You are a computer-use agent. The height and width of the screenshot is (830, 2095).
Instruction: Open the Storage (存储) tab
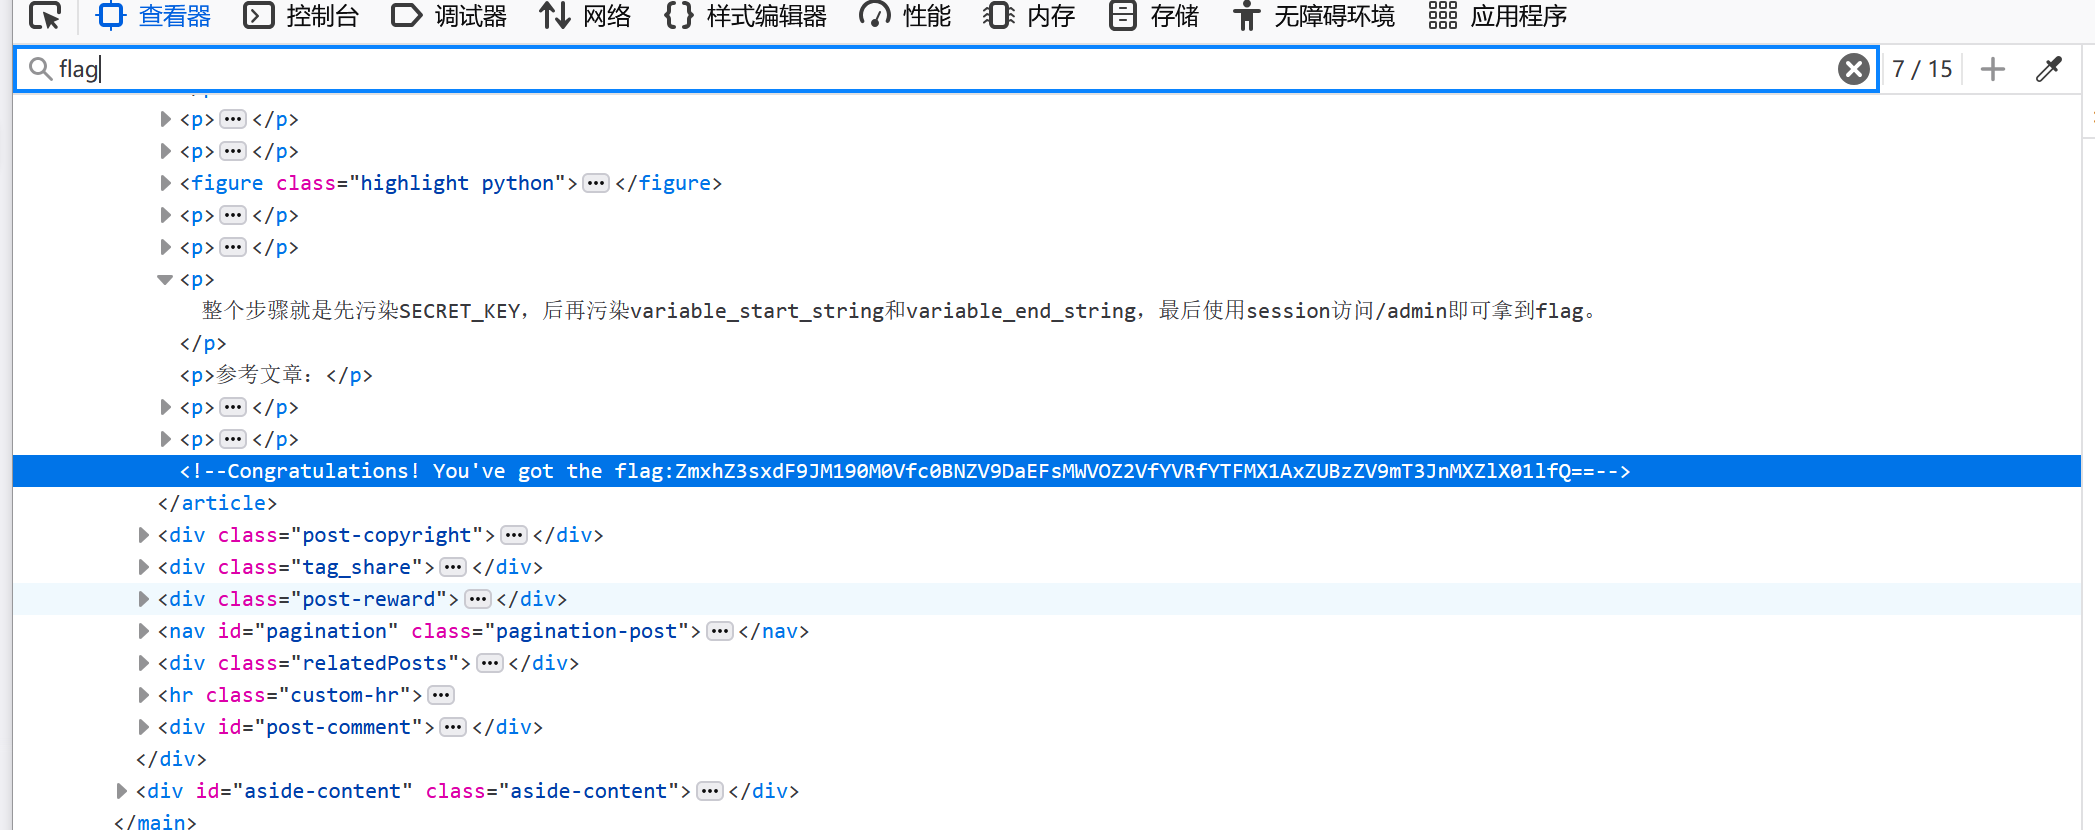[x=1154, y=16]
